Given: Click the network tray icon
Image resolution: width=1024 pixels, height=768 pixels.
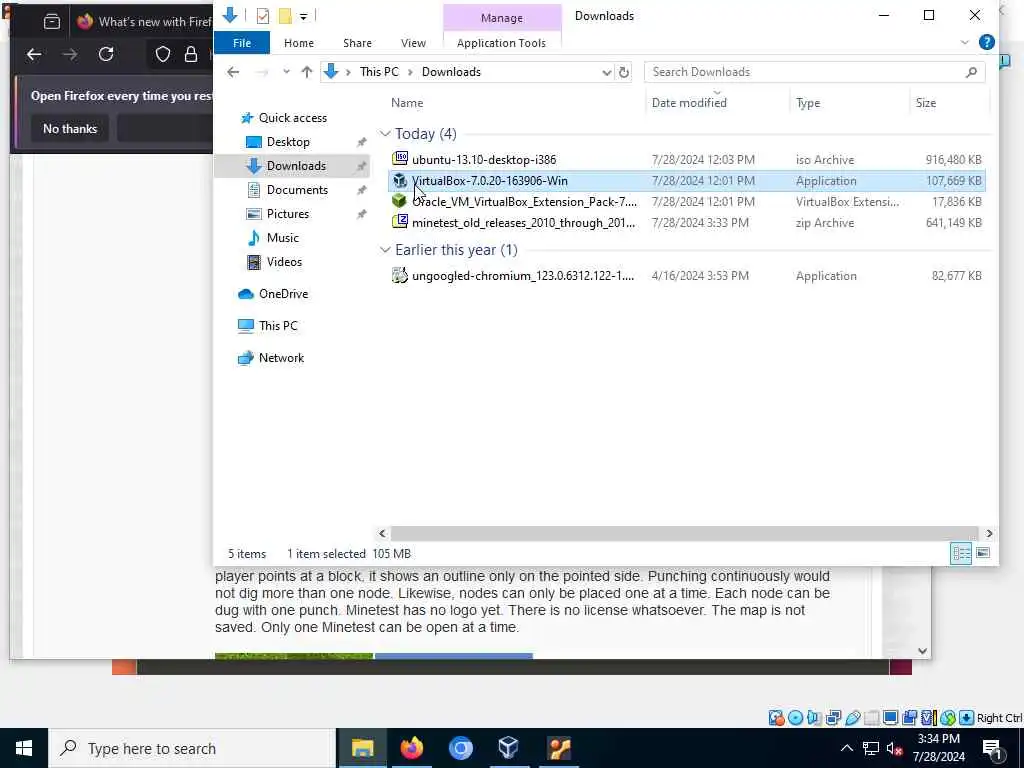Looking at the screenshot, I should coord(871,748).
